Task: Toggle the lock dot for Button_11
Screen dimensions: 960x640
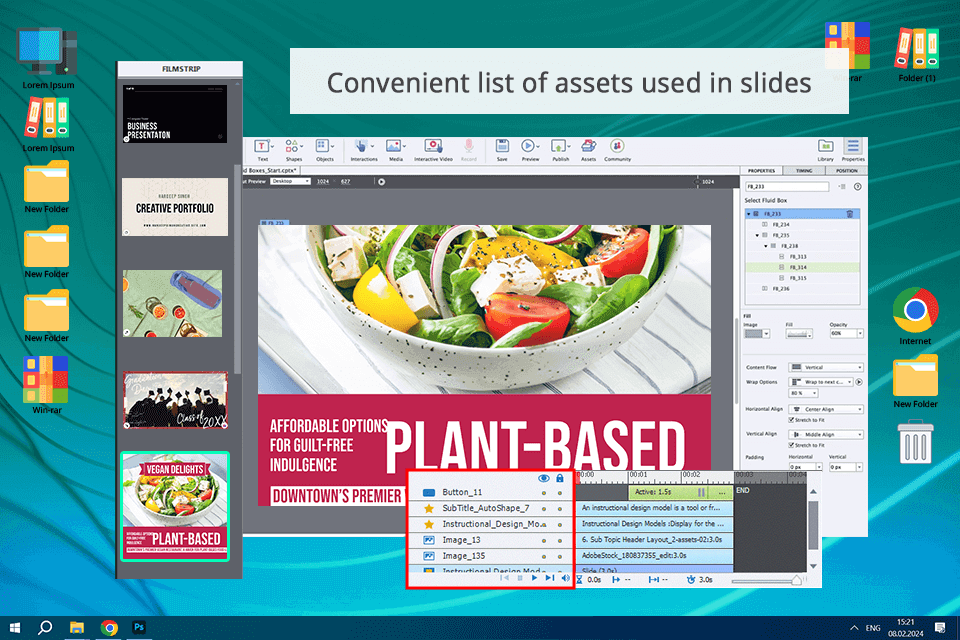Action: 560,493
